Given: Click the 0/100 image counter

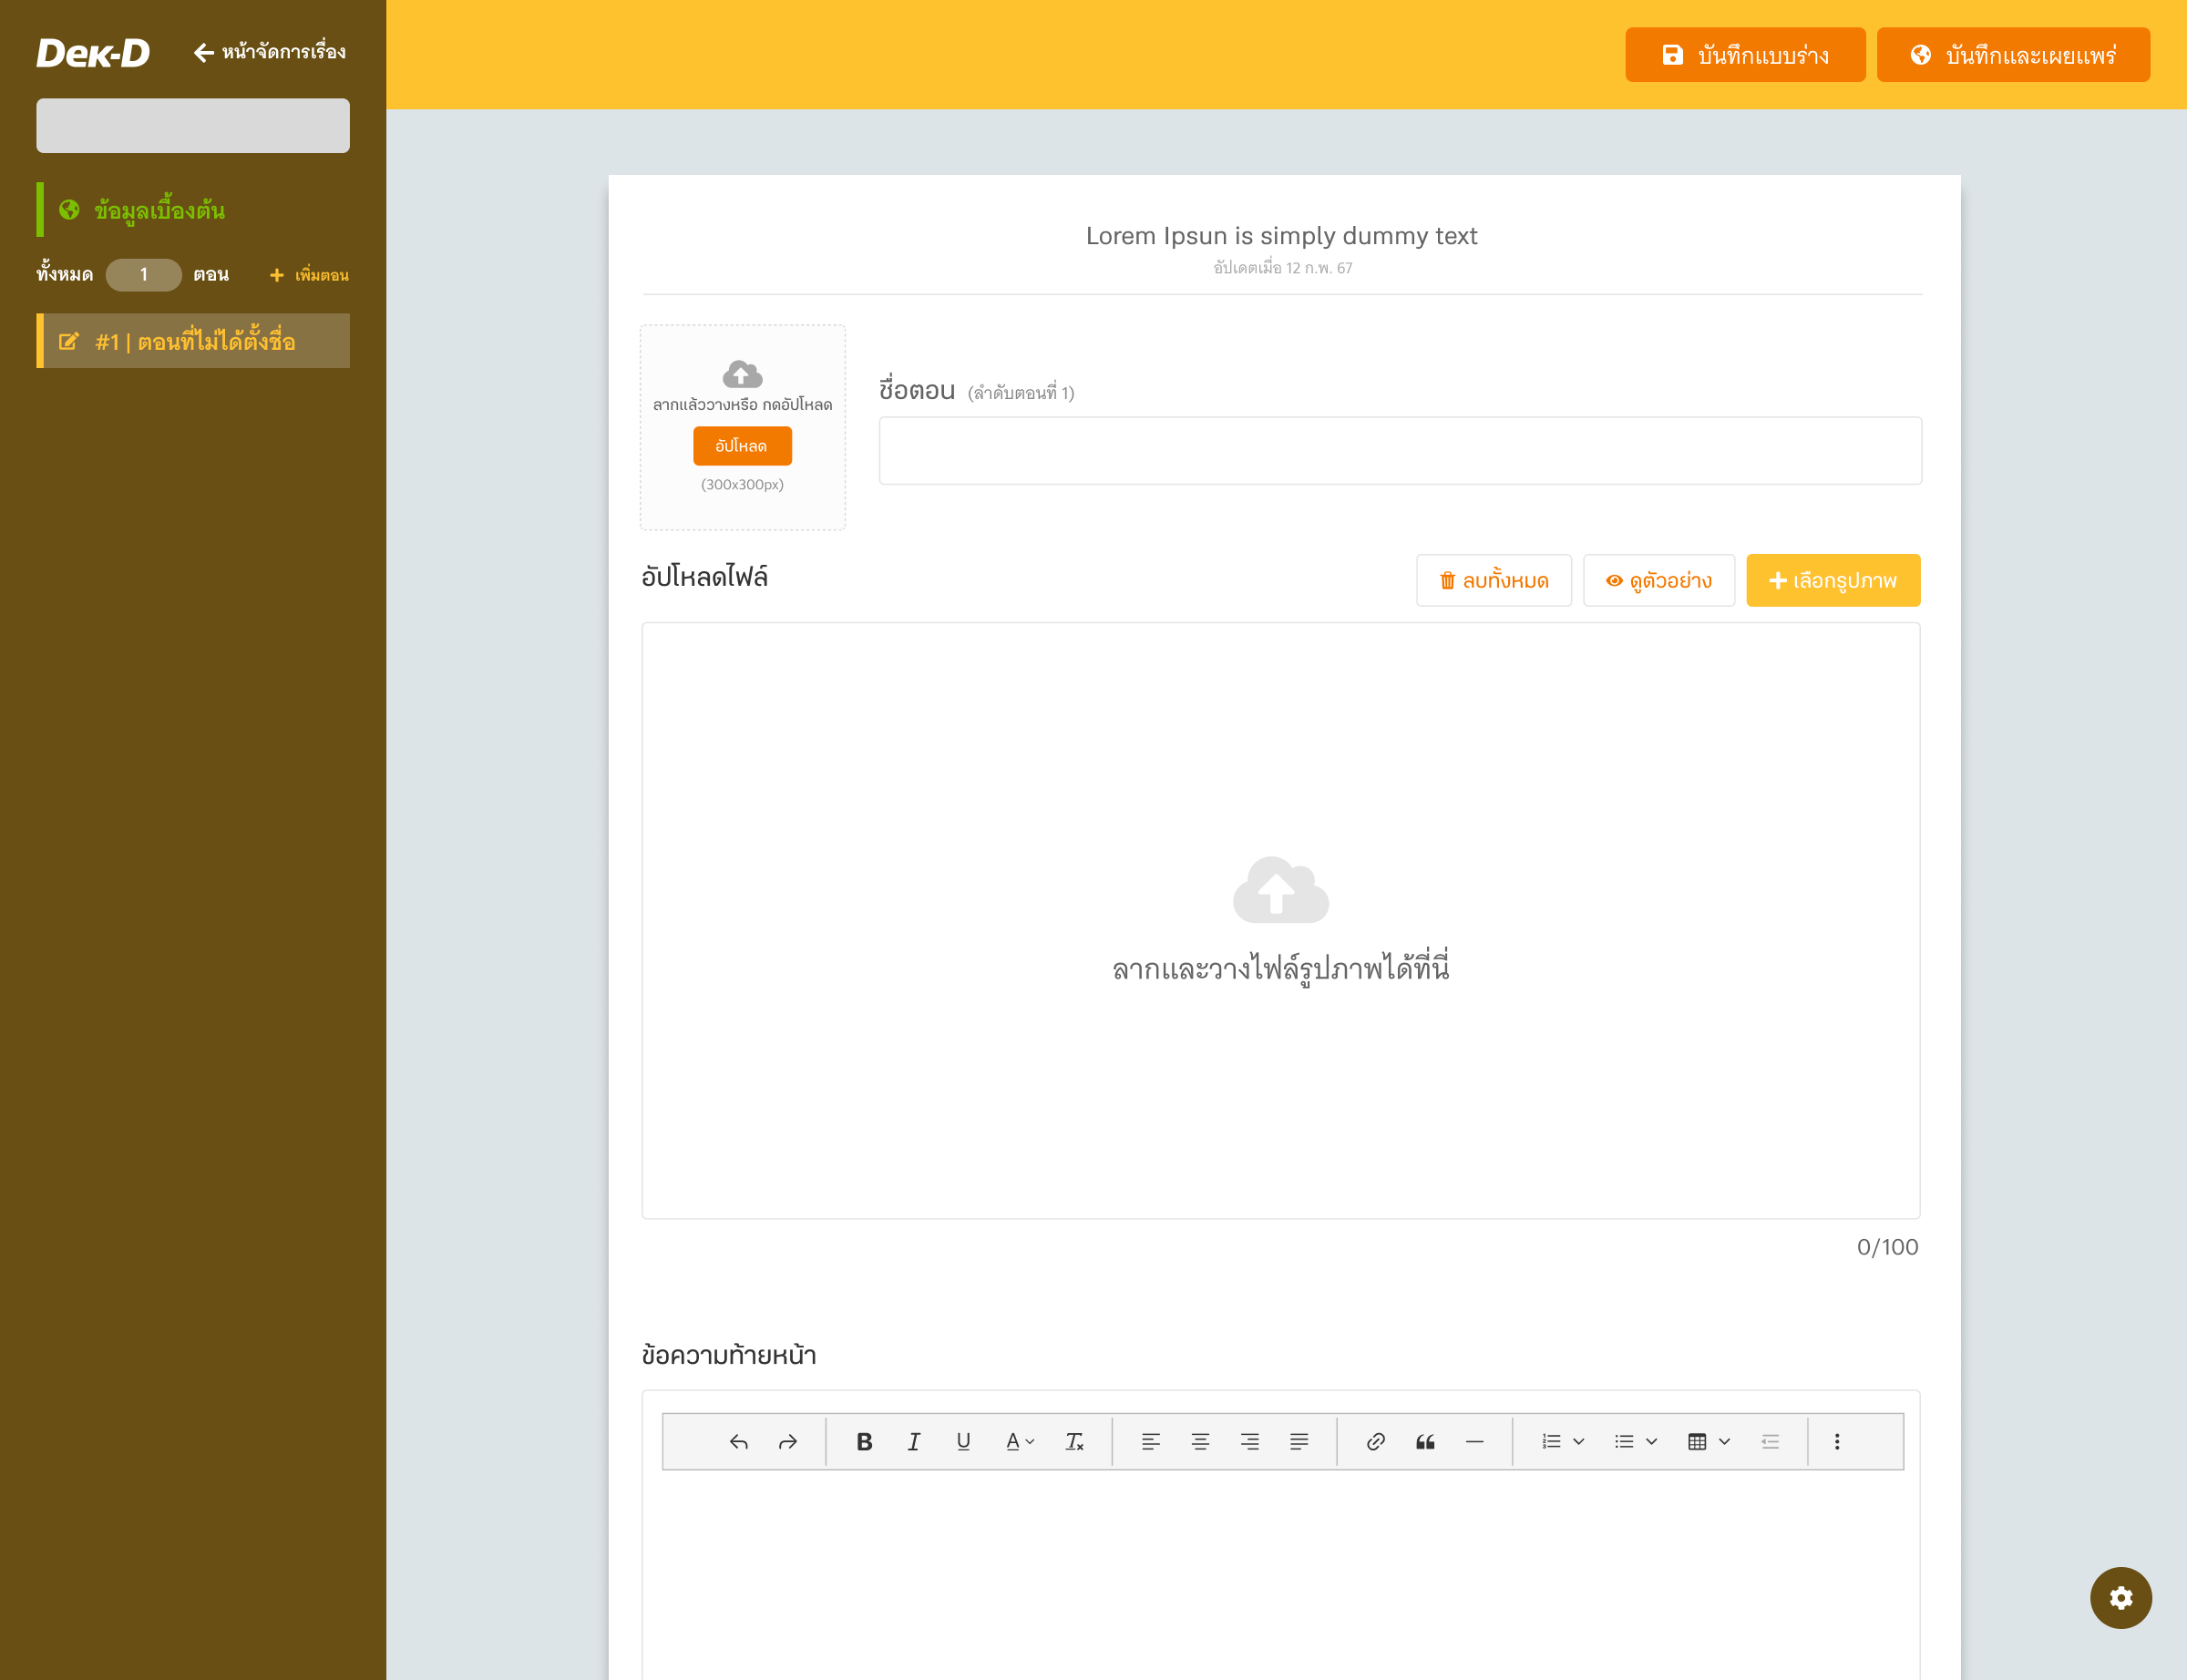Looking at the screenshot, I should point(1887,1247).
